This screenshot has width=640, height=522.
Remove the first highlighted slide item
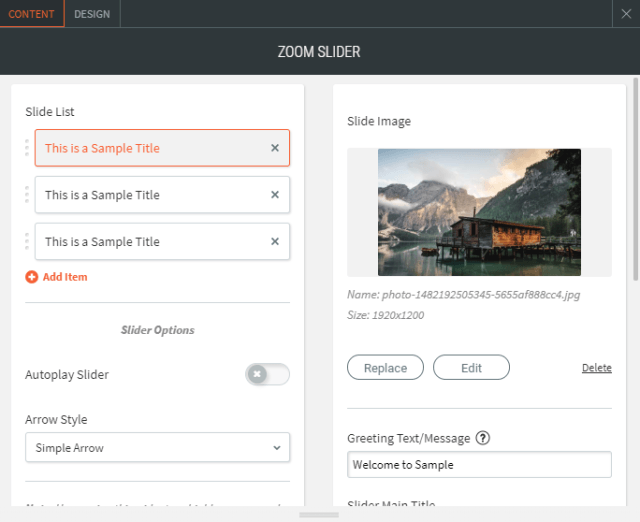point(275,148)
